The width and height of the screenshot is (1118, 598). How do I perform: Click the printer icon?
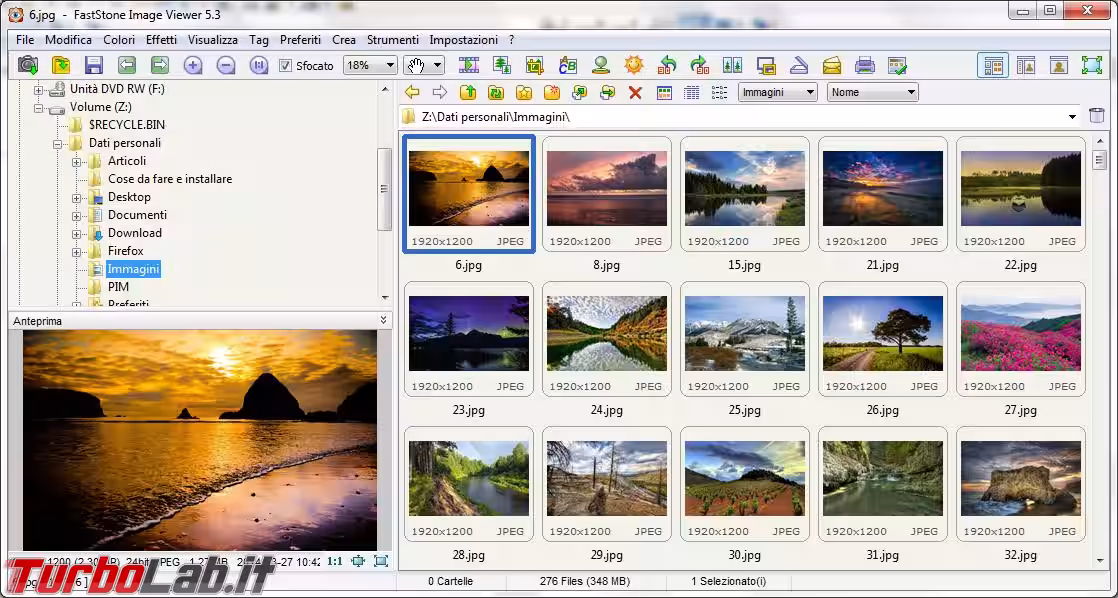pos(865,66)
